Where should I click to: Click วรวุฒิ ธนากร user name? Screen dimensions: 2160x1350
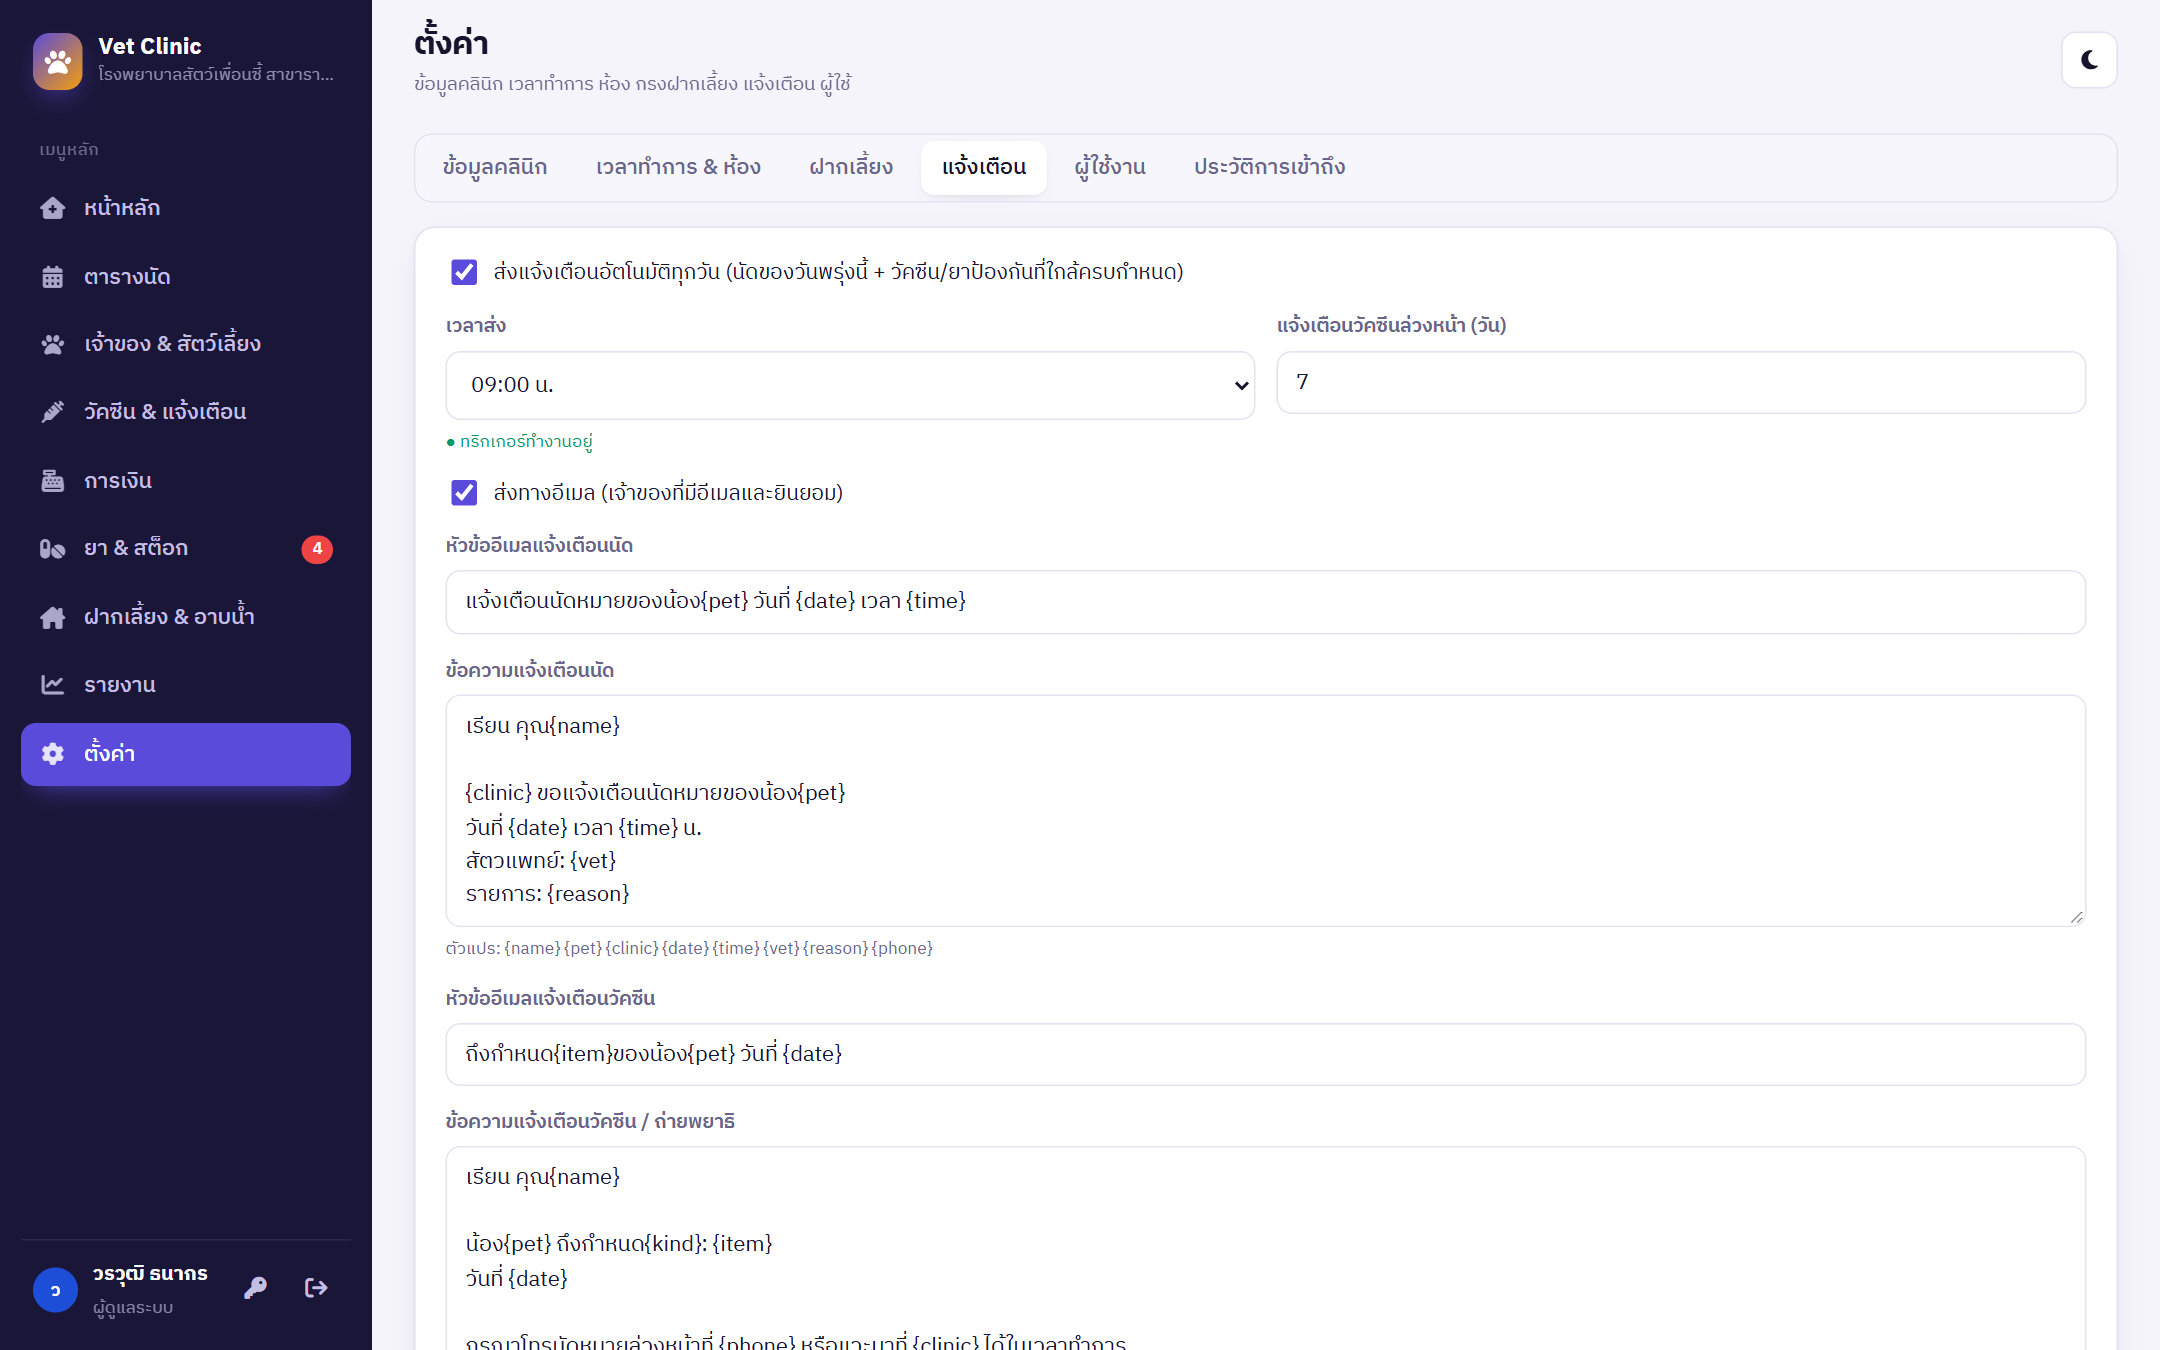(x=150, y=1274)
